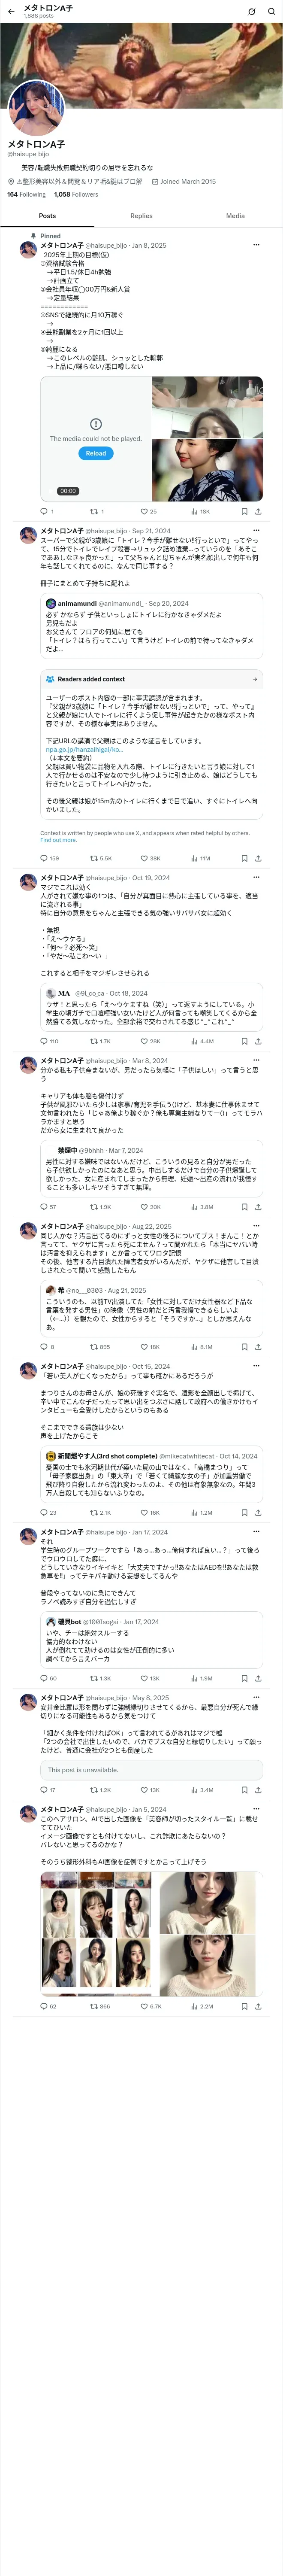Bookmark the pinned Jan 8 post
Image resolution: width=283 pixels, height=2576 pixels.
[x=244, y=511]
